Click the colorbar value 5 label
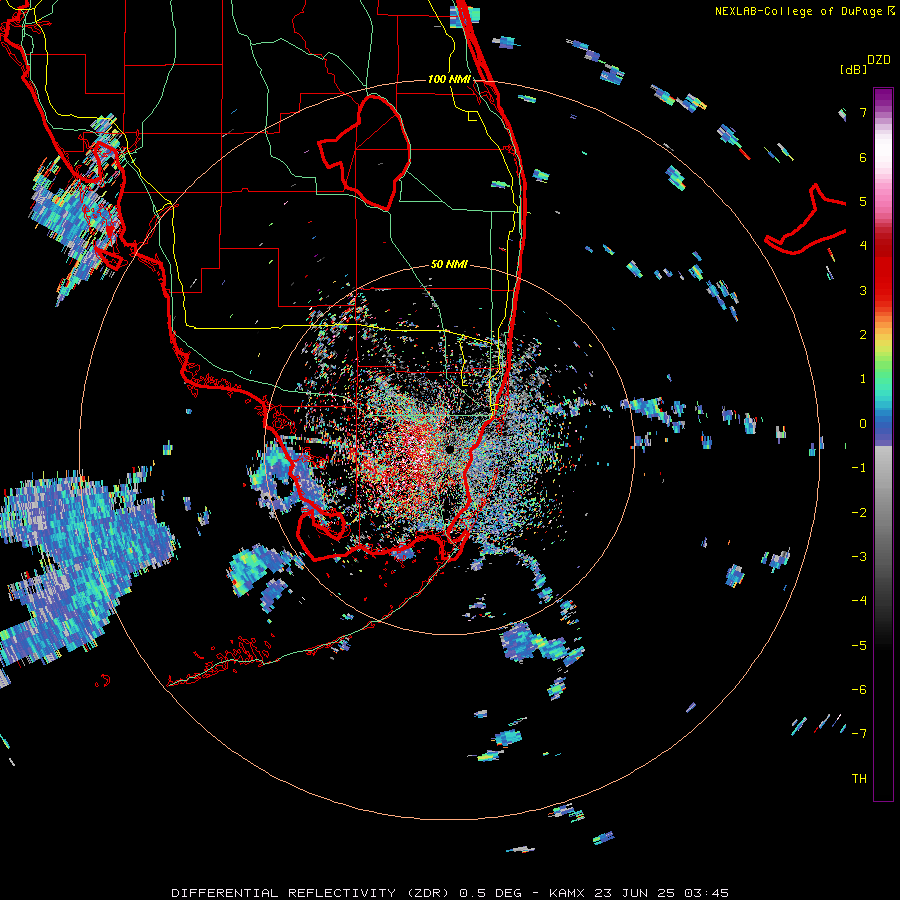The width and height of the screenshot is (900, 900). tap(863, 201)
